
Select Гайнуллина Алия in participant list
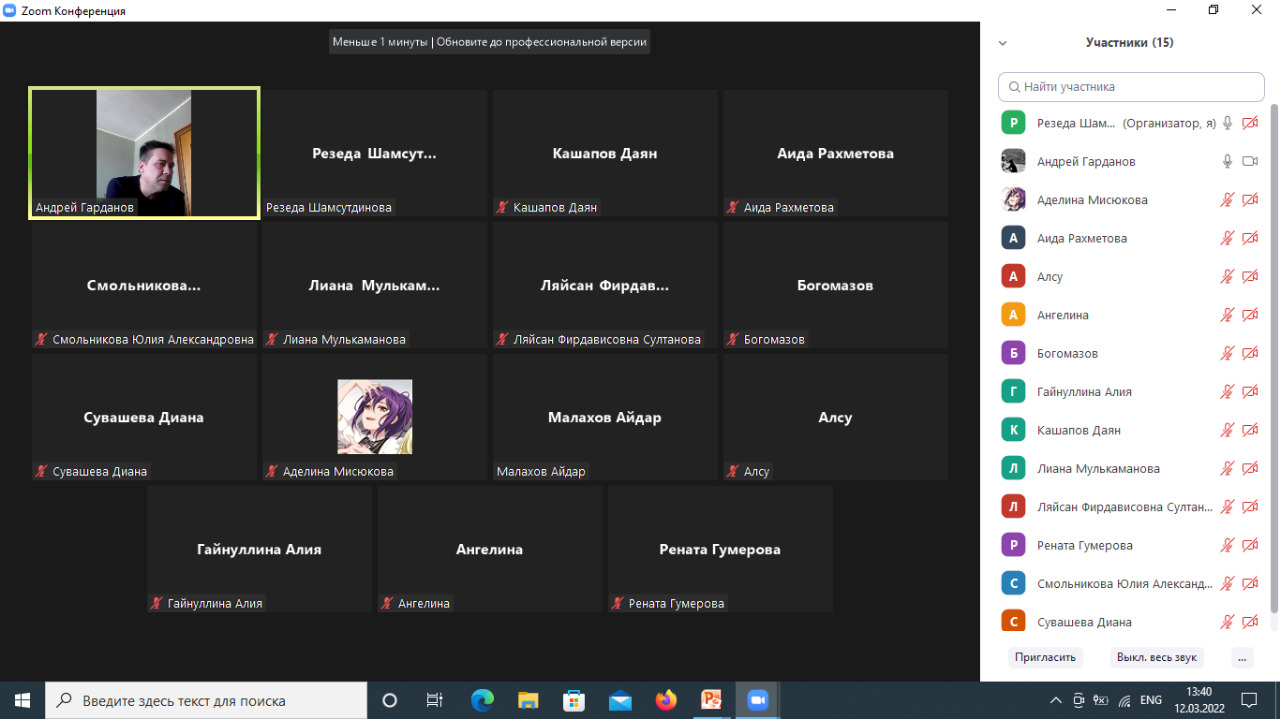coord(1084,392)
